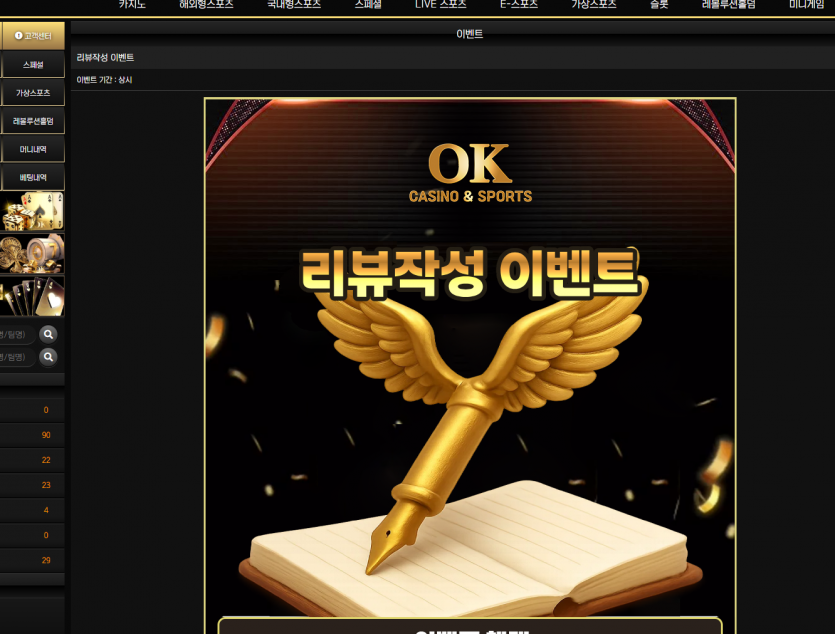Focus the lower league/team search field

pyautogui.click(x=17, y=357)
